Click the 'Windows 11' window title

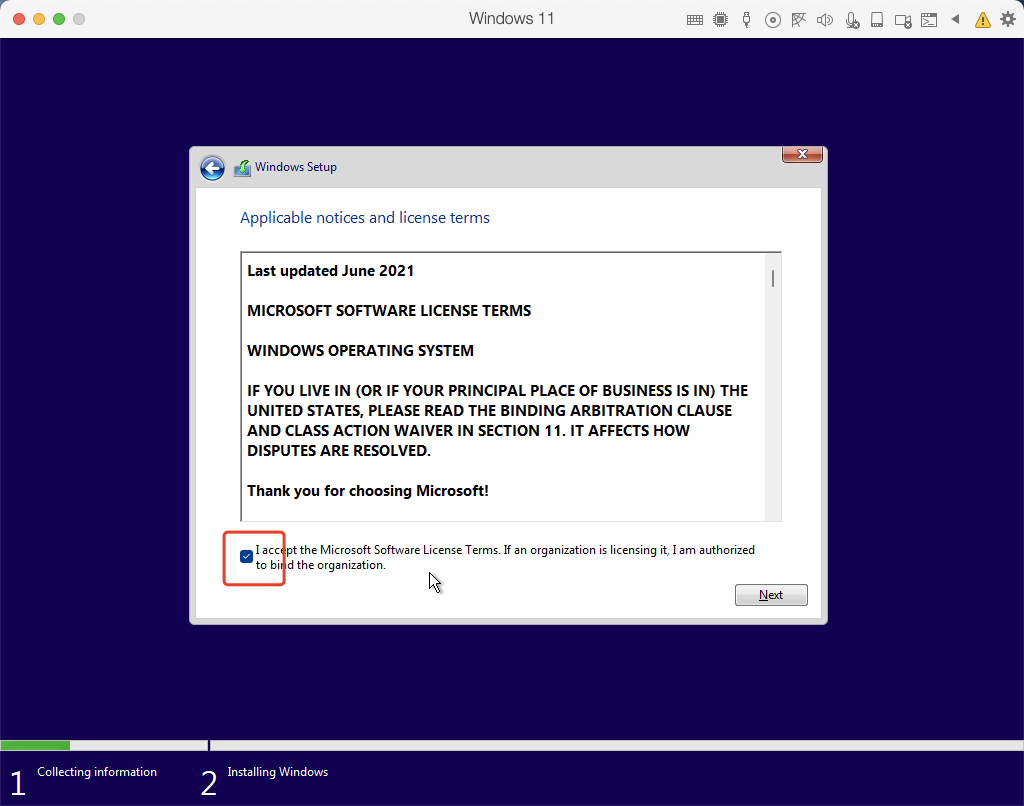pos(511,18)
